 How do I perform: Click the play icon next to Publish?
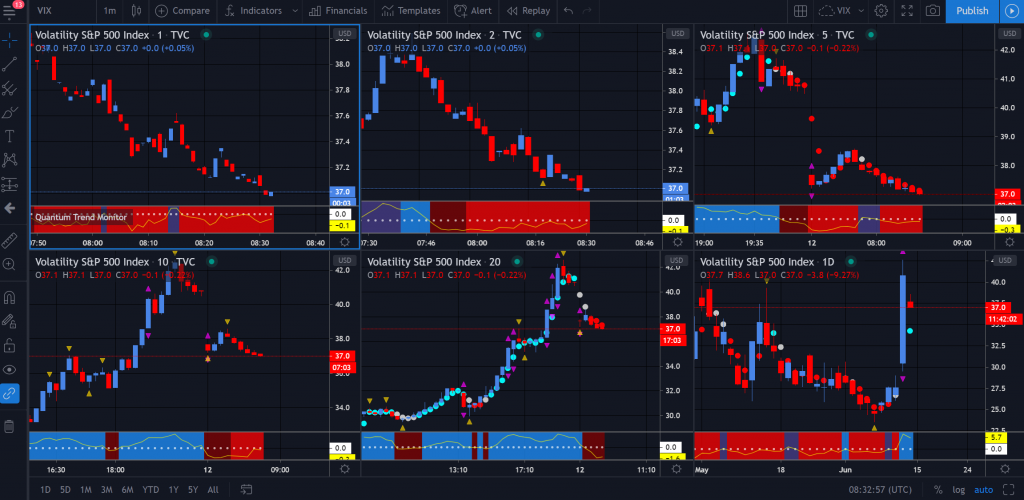click(1012, 10)
